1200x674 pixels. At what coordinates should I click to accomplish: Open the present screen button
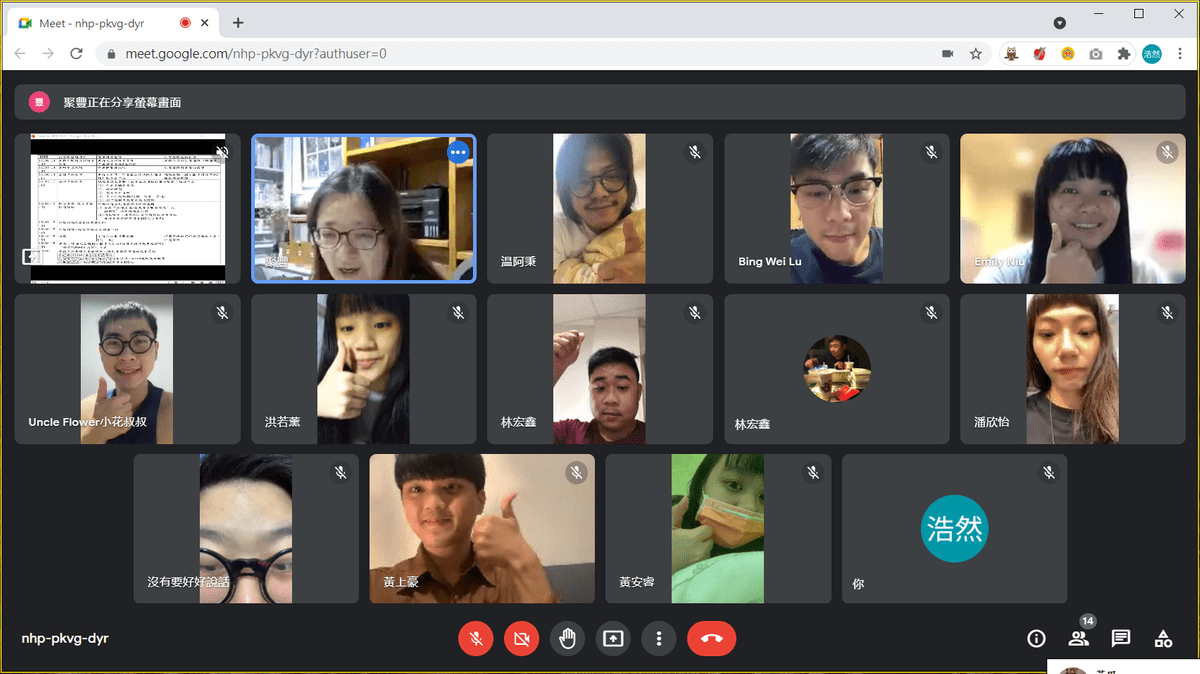tap(613, 638)
